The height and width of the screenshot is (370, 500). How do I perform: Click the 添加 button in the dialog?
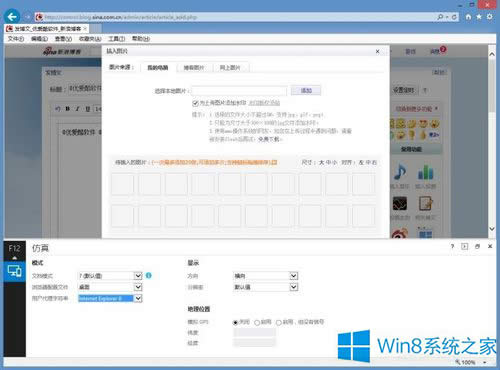coord(306,91)
